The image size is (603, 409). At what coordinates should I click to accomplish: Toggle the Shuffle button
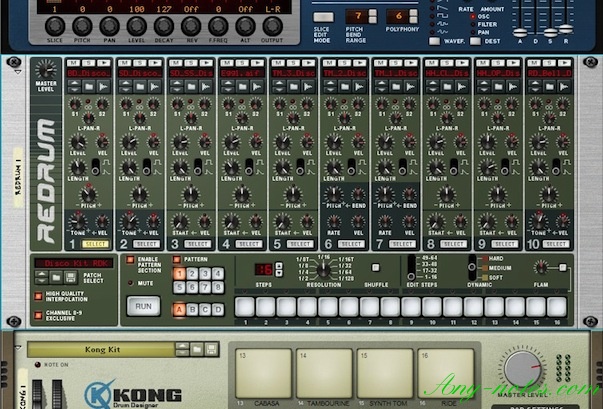376,267
